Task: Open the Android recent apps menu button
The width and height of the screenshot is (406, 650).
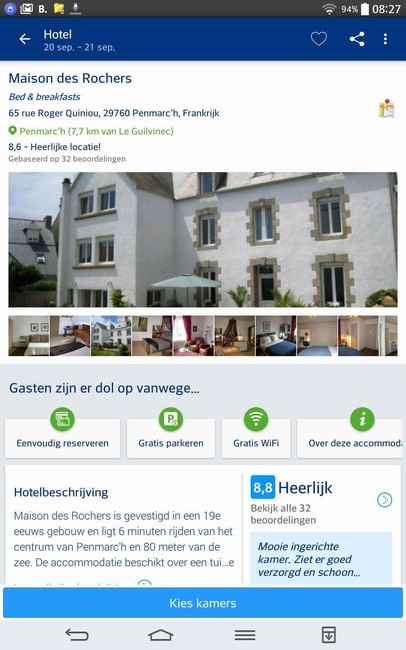Action: click(x=245, y=635)
